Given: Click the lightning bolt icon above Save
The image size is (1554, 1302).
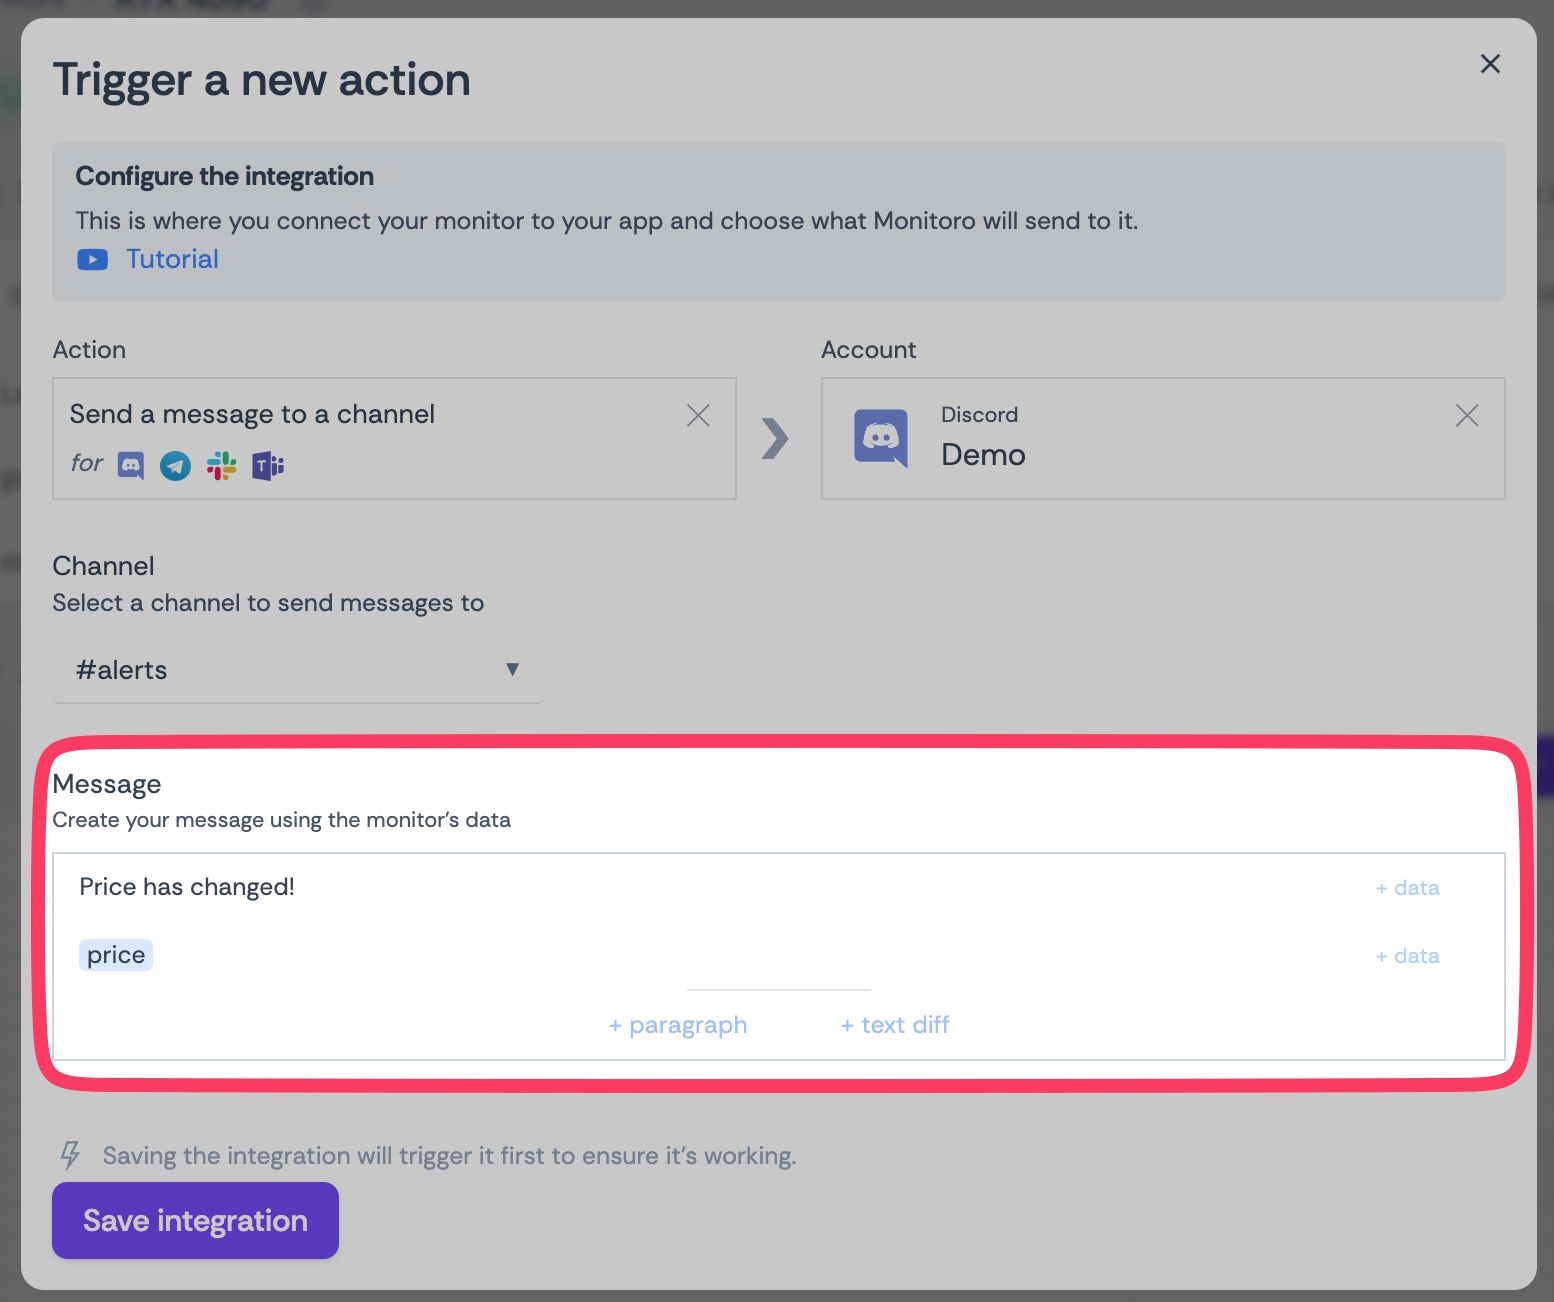Looking at the screenshot, I should pos(70,1155).
